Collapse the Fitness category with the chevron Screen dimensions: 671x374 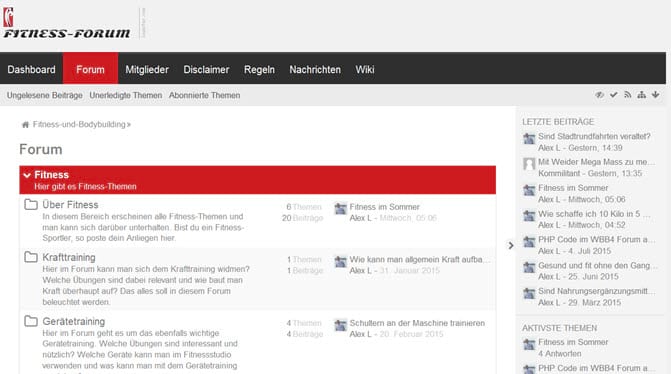tap(27, 175)
